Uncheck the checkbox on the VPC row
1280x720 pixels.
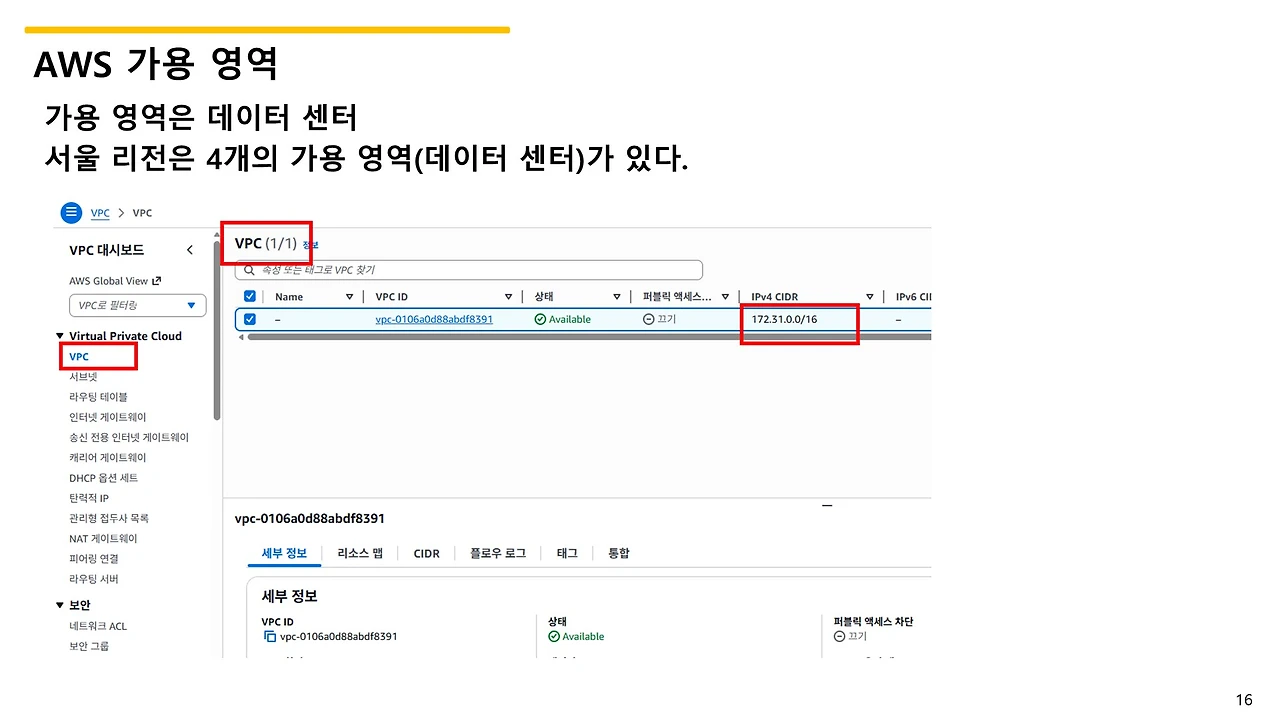[249, 319]
